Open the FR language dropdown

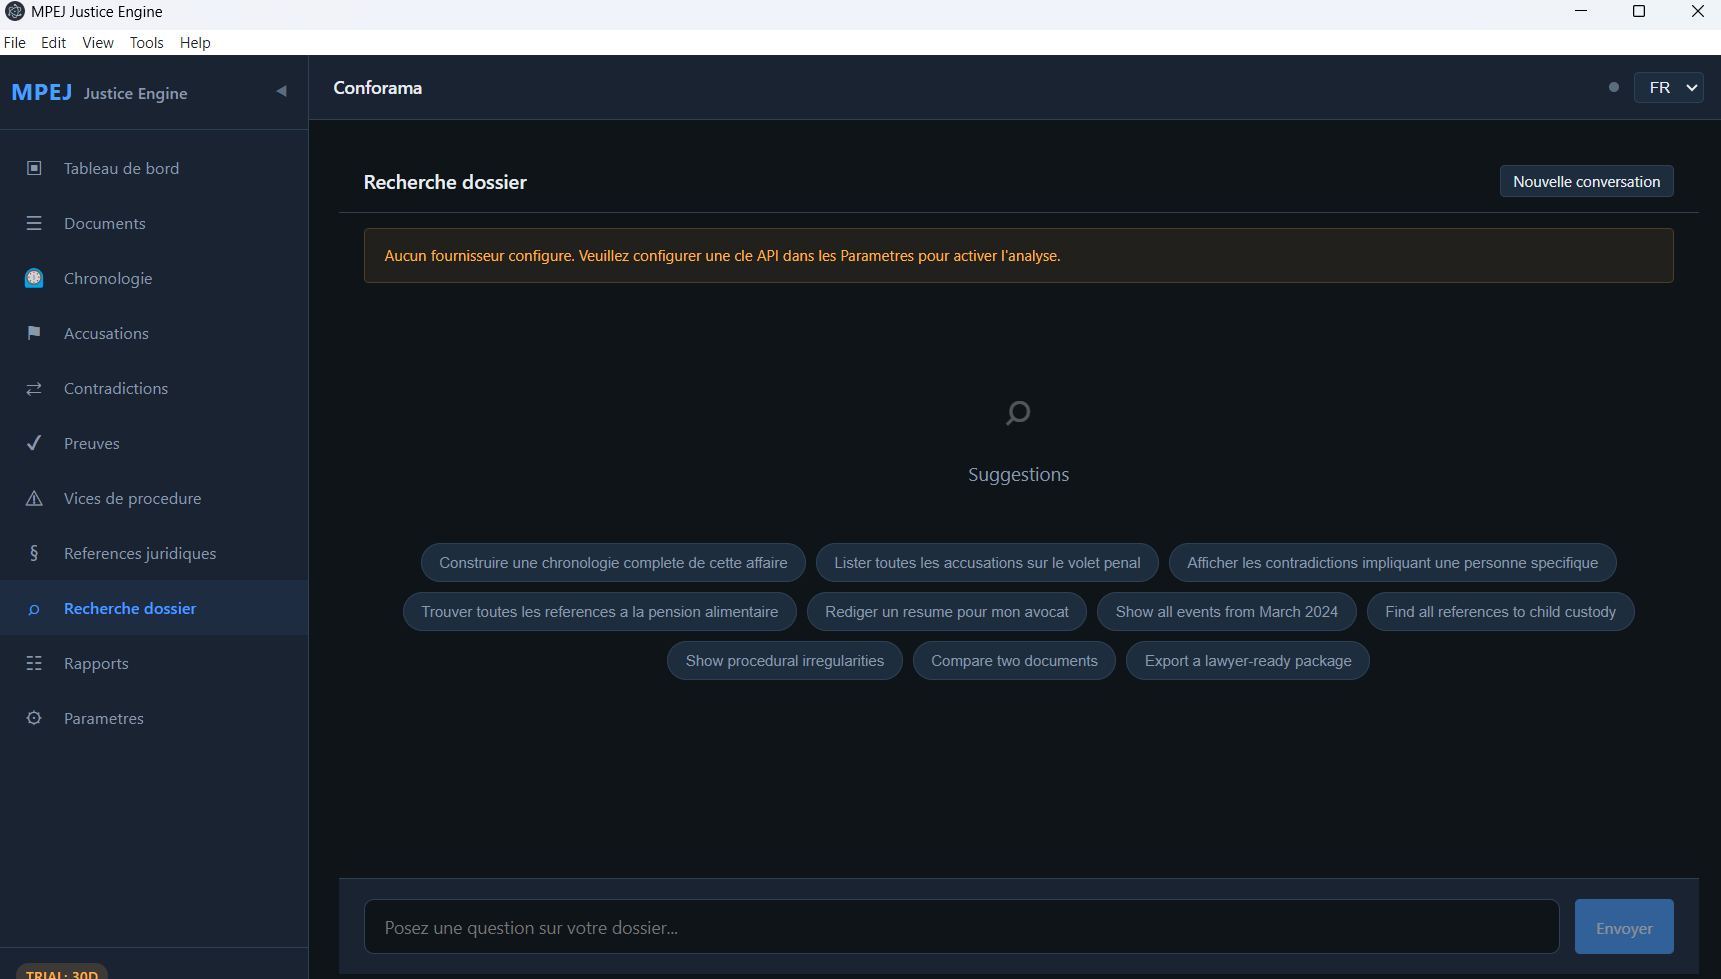pyautogui.click(x=1668, y=88)
